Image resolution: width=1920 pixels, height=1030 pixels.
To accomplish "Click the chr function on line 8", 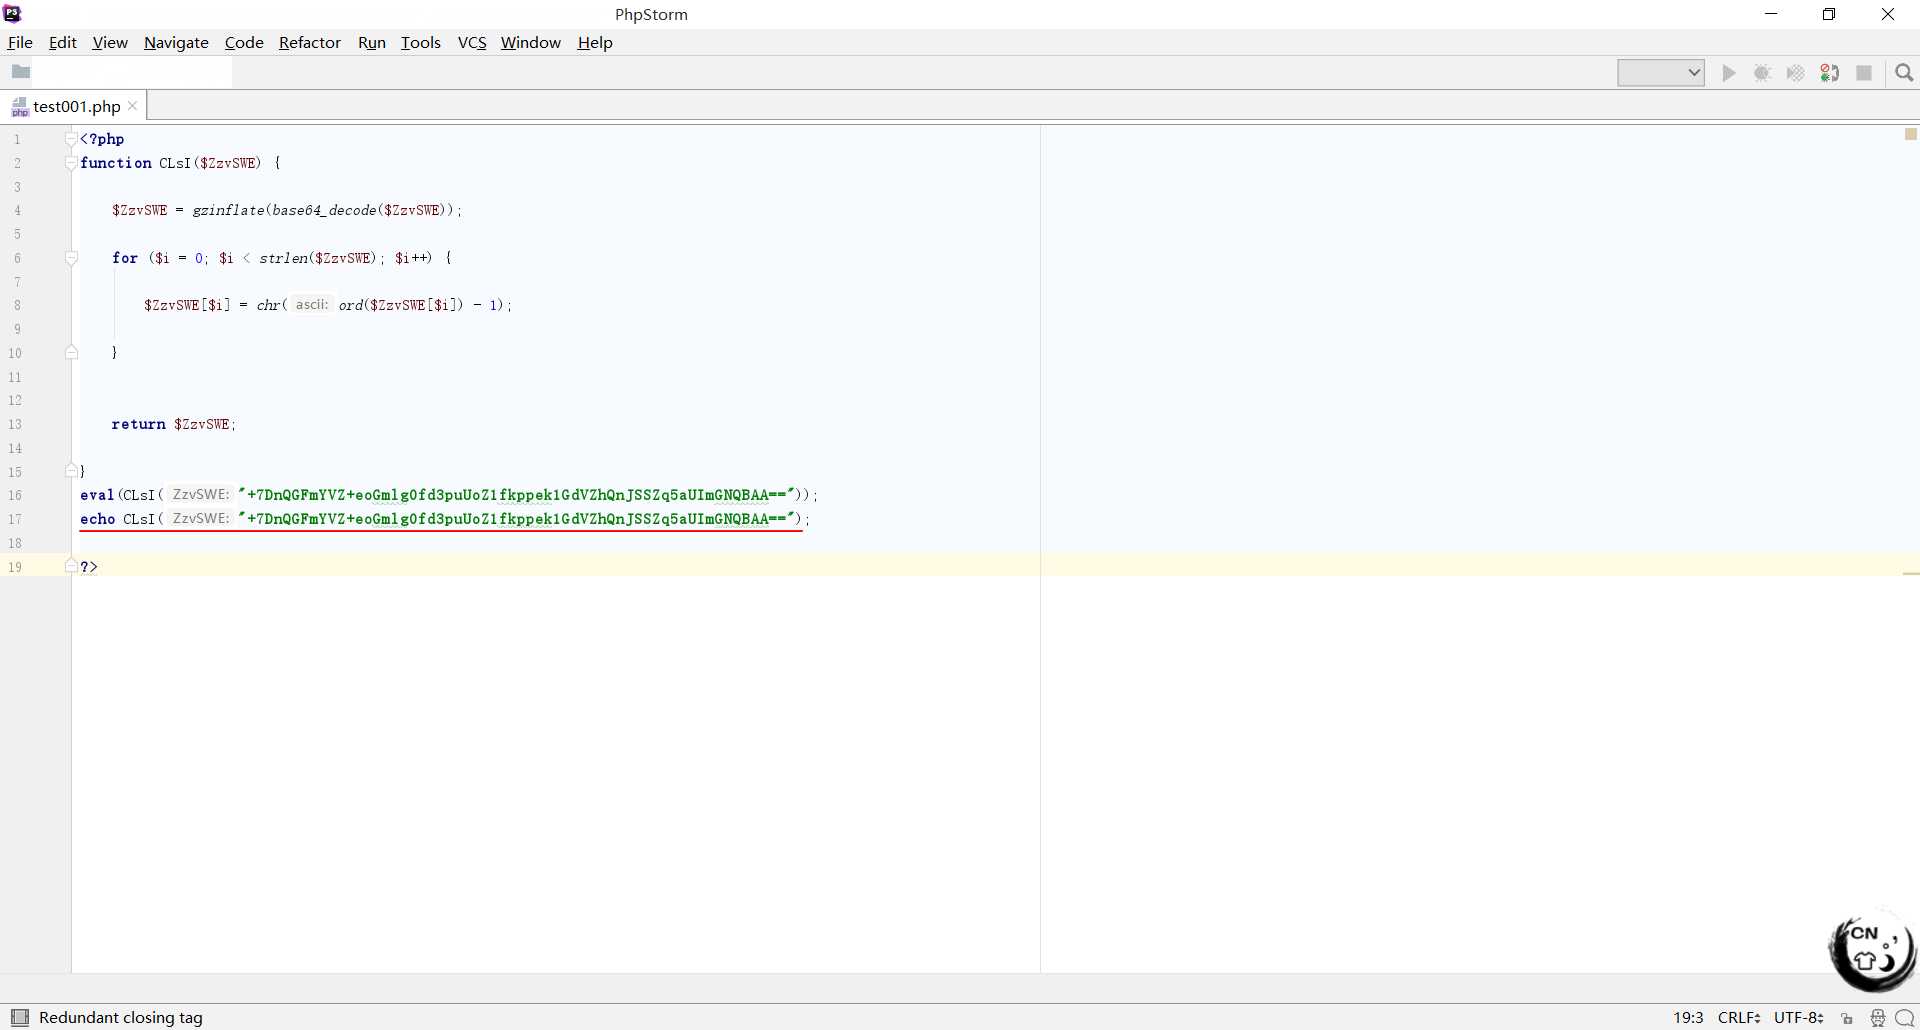I will 268,305.
